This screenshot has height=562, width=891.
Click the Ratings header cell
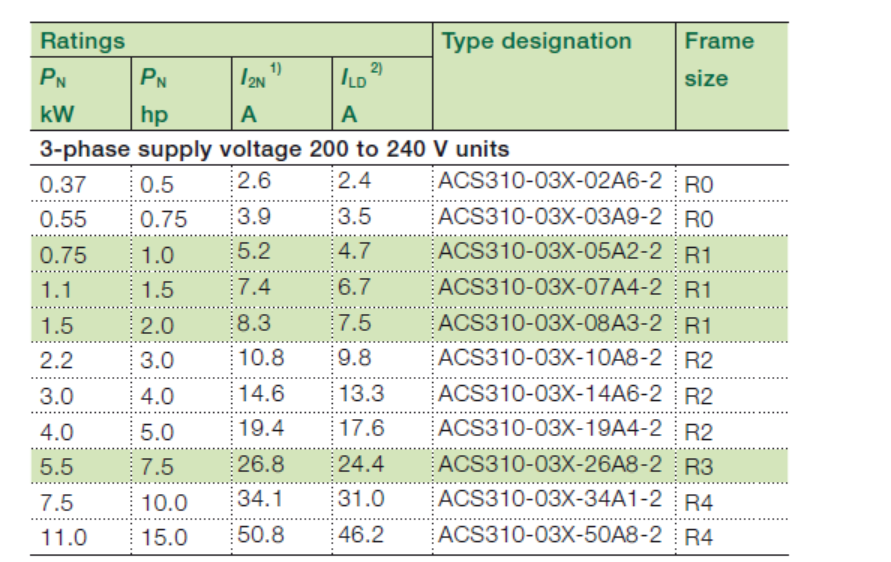click(231, 40)
